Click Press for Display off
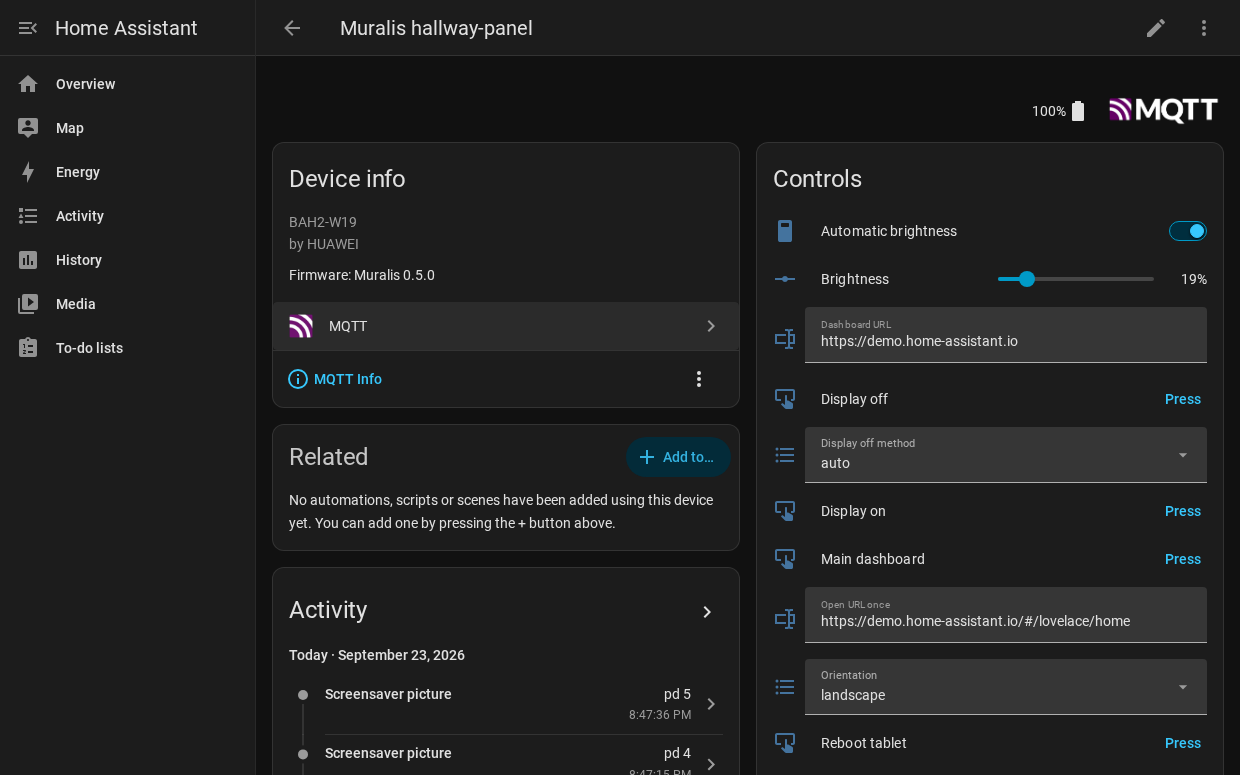1240x775 pixels. click(x=1183, y=399)
